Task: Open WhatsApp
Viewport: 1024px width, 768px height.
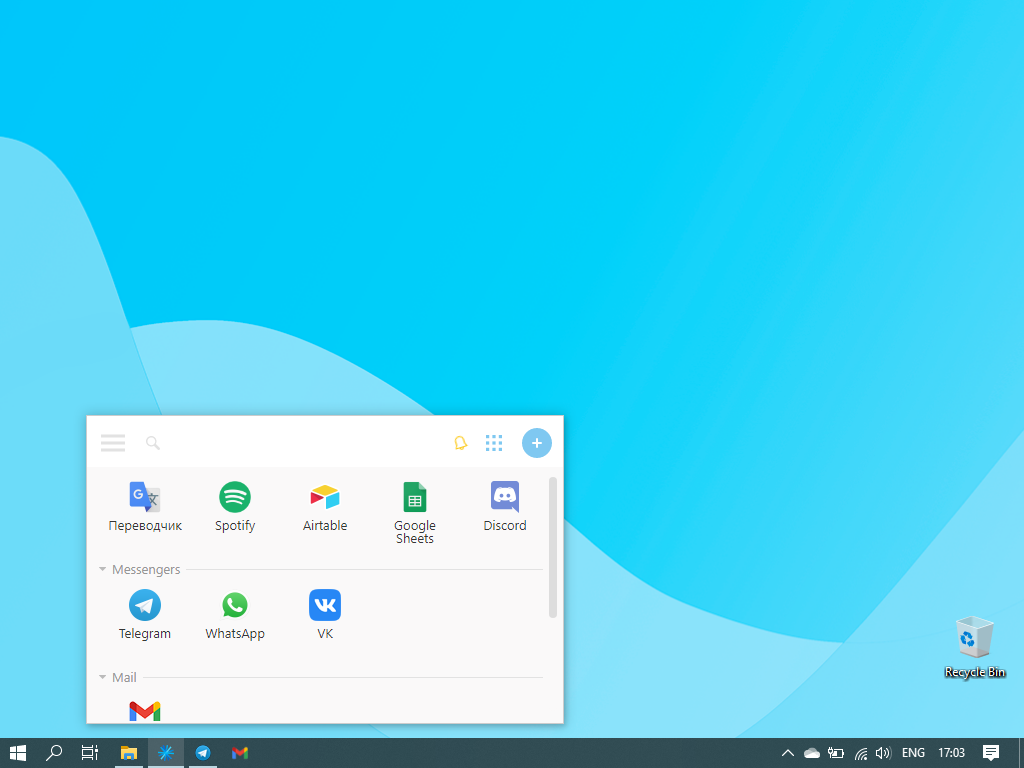Action: click(x=234, y=605)
